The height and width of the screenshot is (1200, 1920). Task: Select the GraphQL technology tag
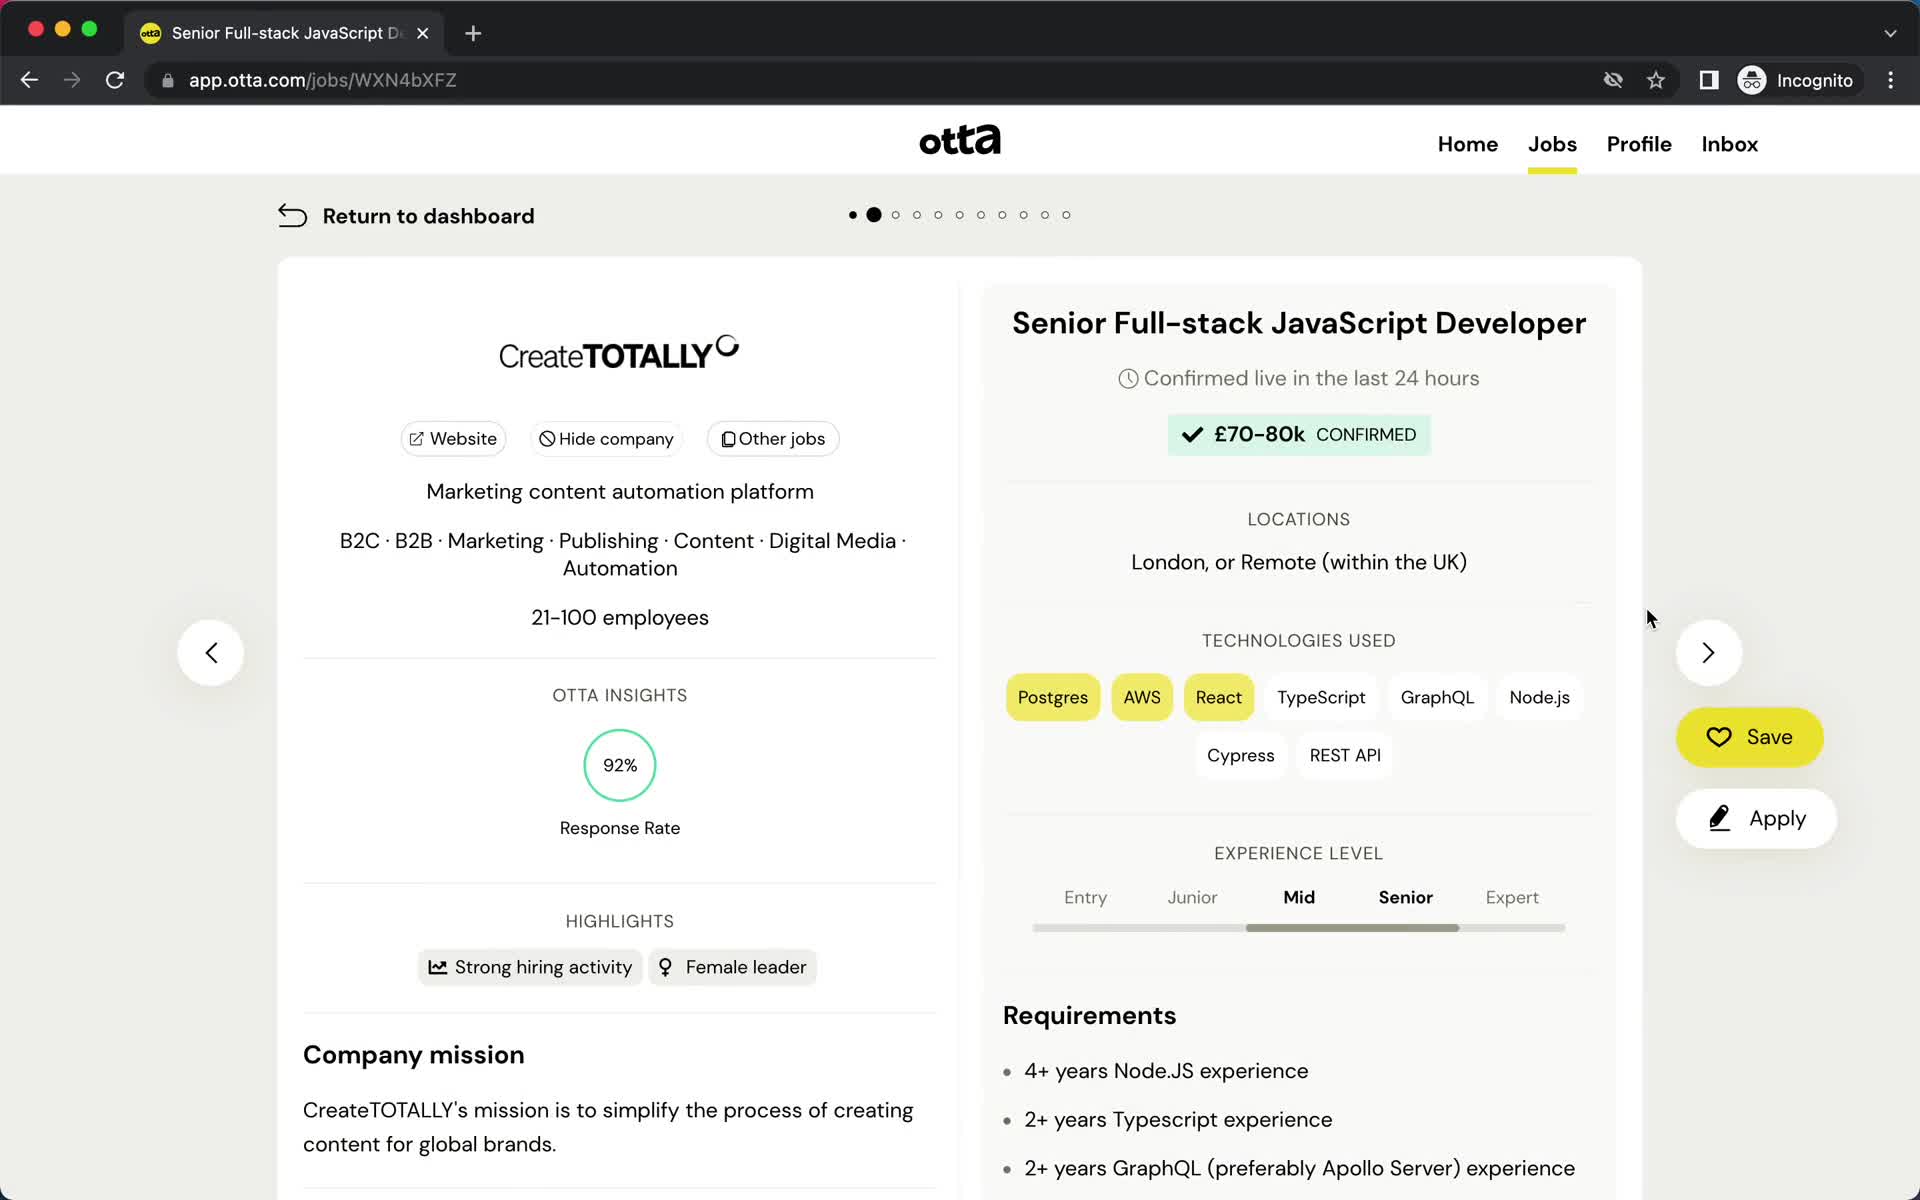point(1437,697)
